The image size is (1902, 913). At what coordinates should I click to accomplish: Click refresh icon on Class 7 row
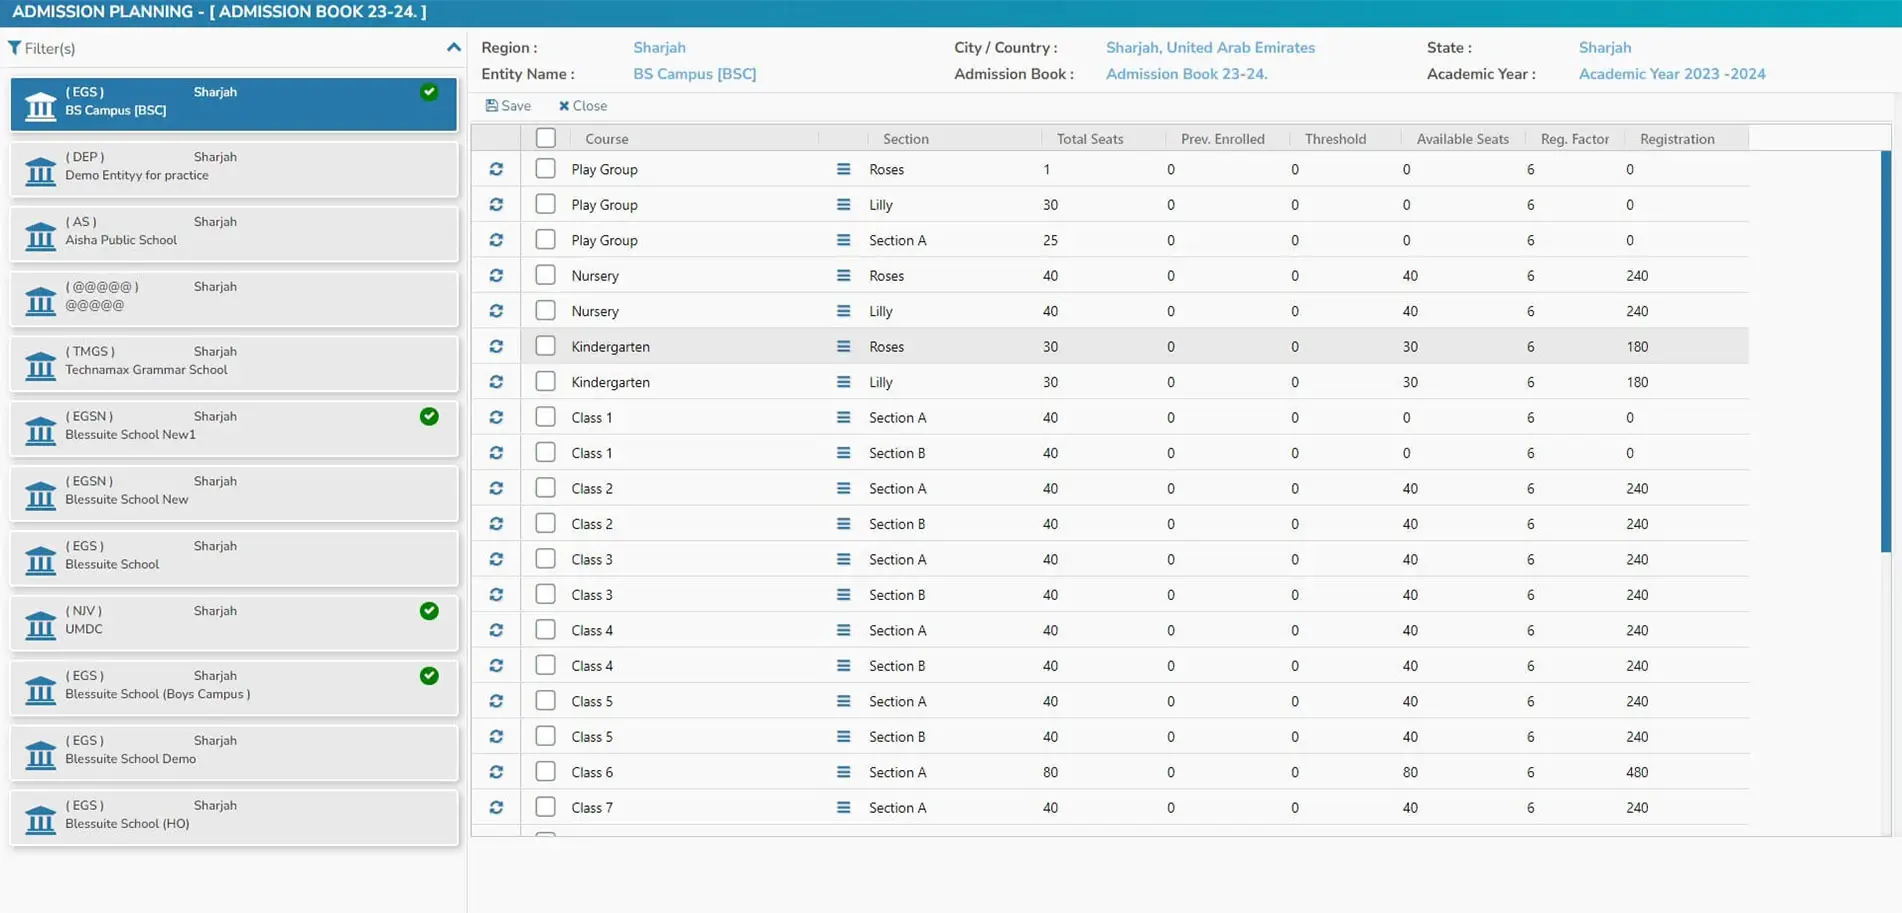point(496,807)
